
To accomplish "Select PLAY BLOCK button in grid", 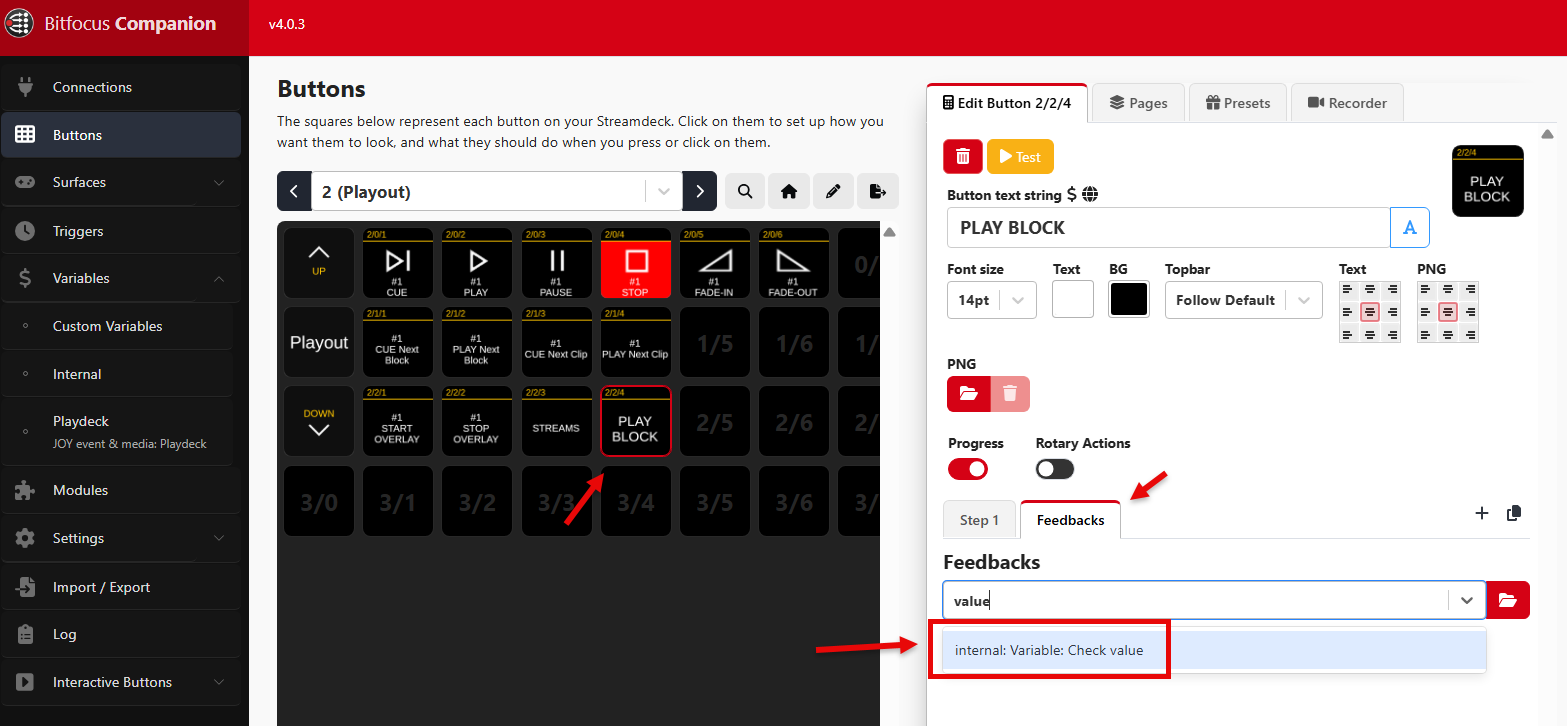I will pos(635,421).
